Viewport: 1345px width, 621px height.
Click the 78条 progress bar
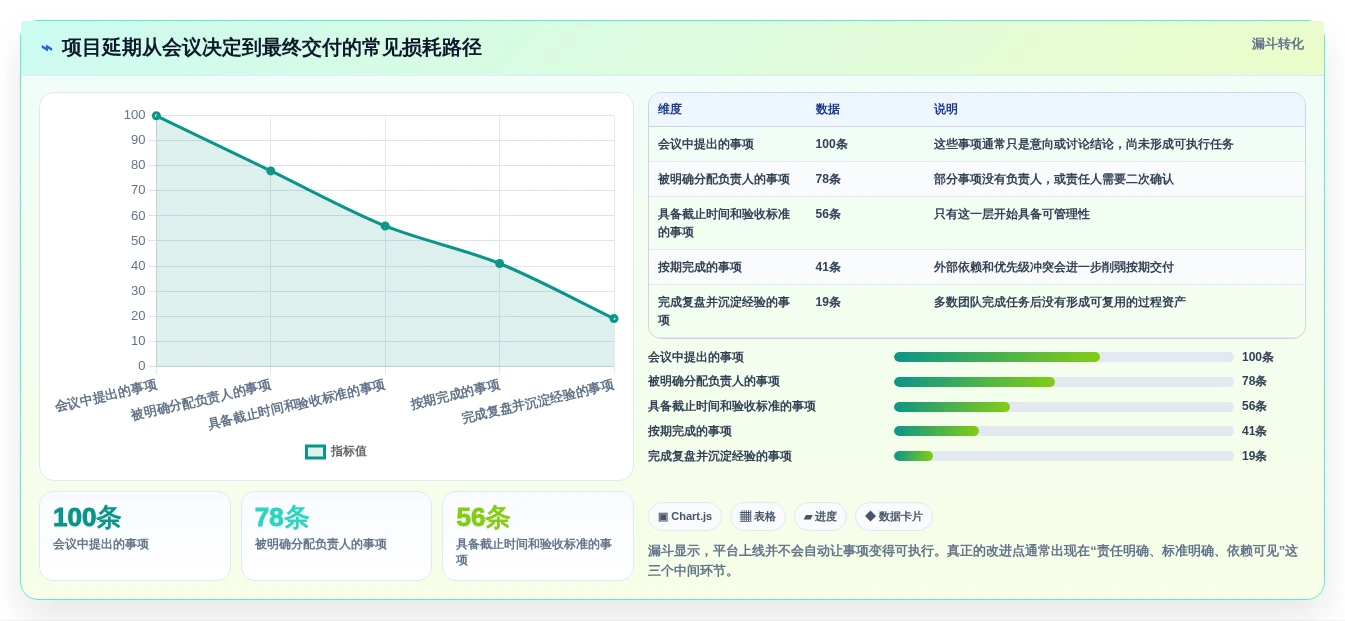coord(1064,382)
